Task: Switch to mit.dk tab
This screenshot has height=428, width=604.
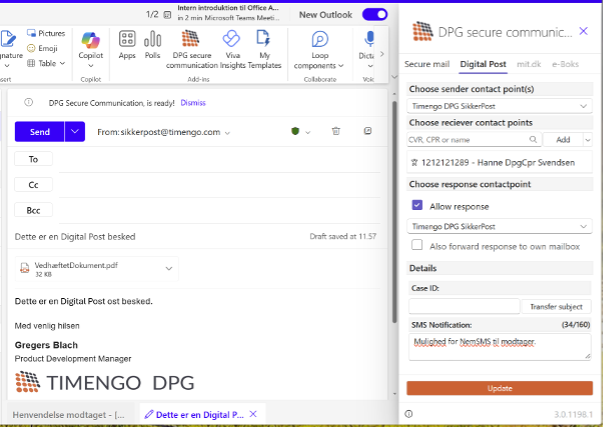Action: coord(528,64)
